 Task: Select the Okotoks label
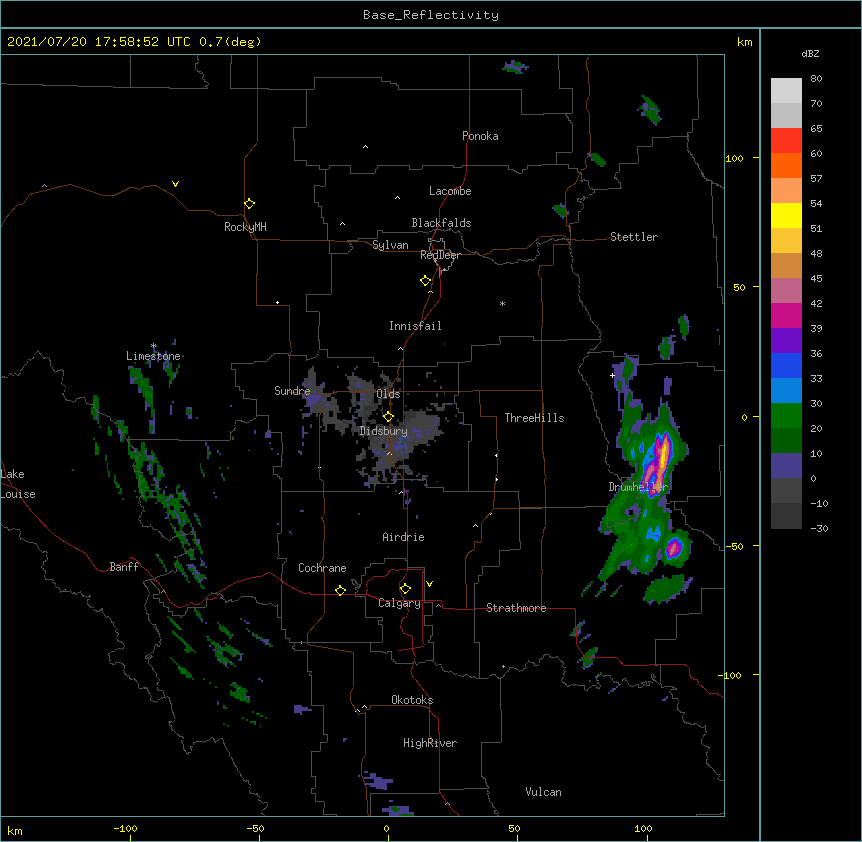point(412,700)
